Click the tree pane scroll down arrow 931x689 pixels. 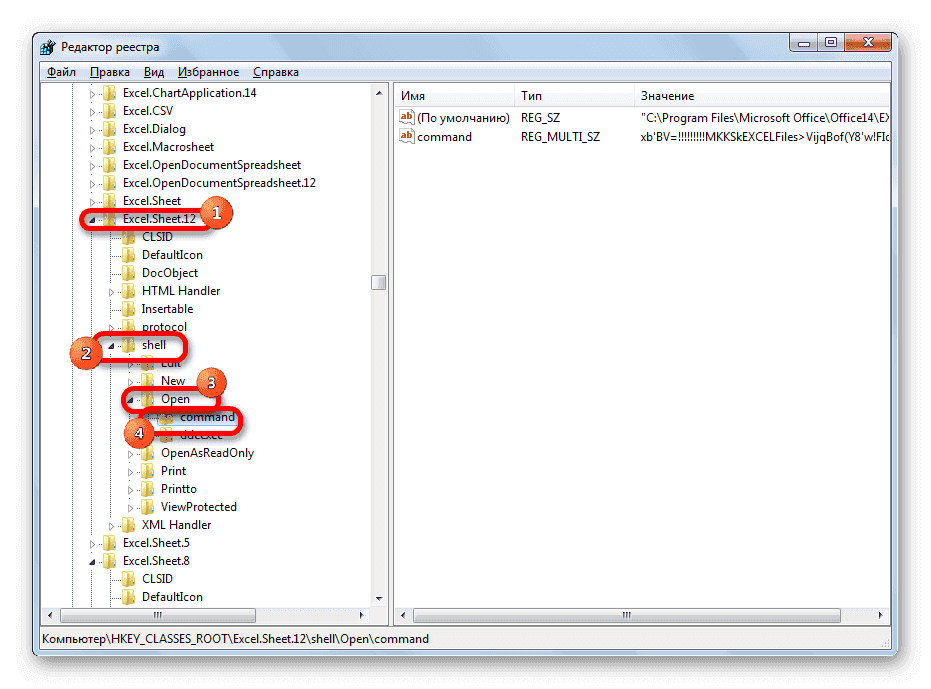pyautogui.click(x=379, y=599)
